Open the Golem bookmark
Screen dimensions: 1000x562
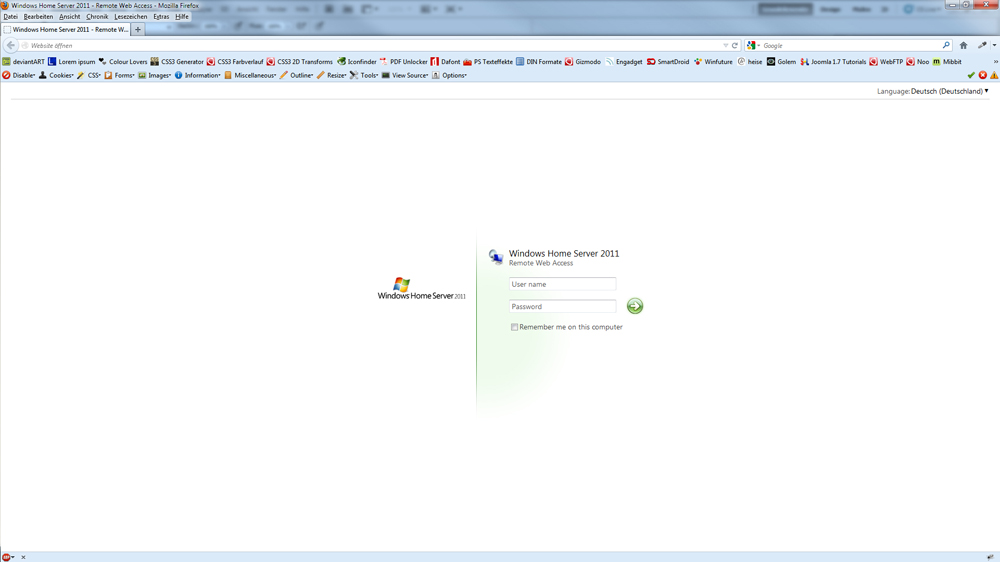(x=781, y=62)
